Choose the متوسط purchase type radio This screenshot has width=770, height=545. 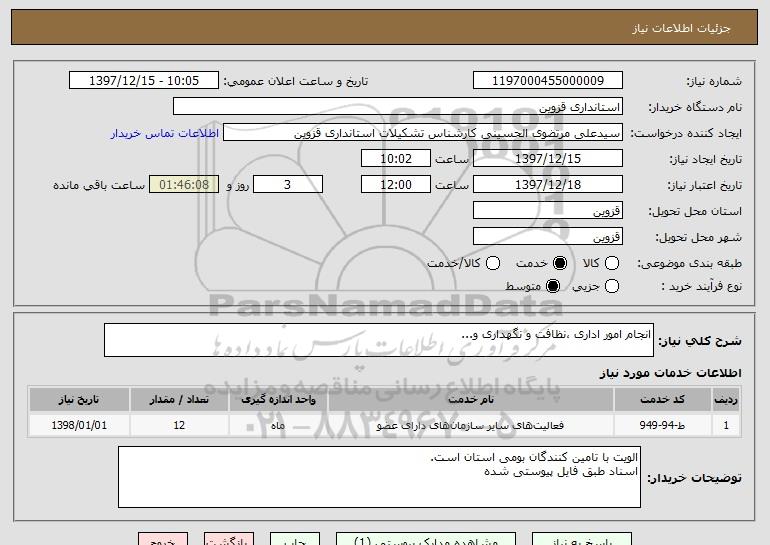click(x=553, y=286)
